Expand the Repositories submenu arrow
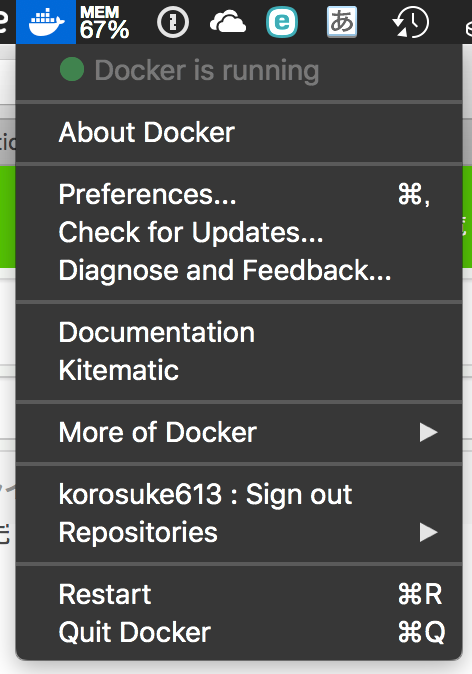Screen dimensions: 472x674 429,533
